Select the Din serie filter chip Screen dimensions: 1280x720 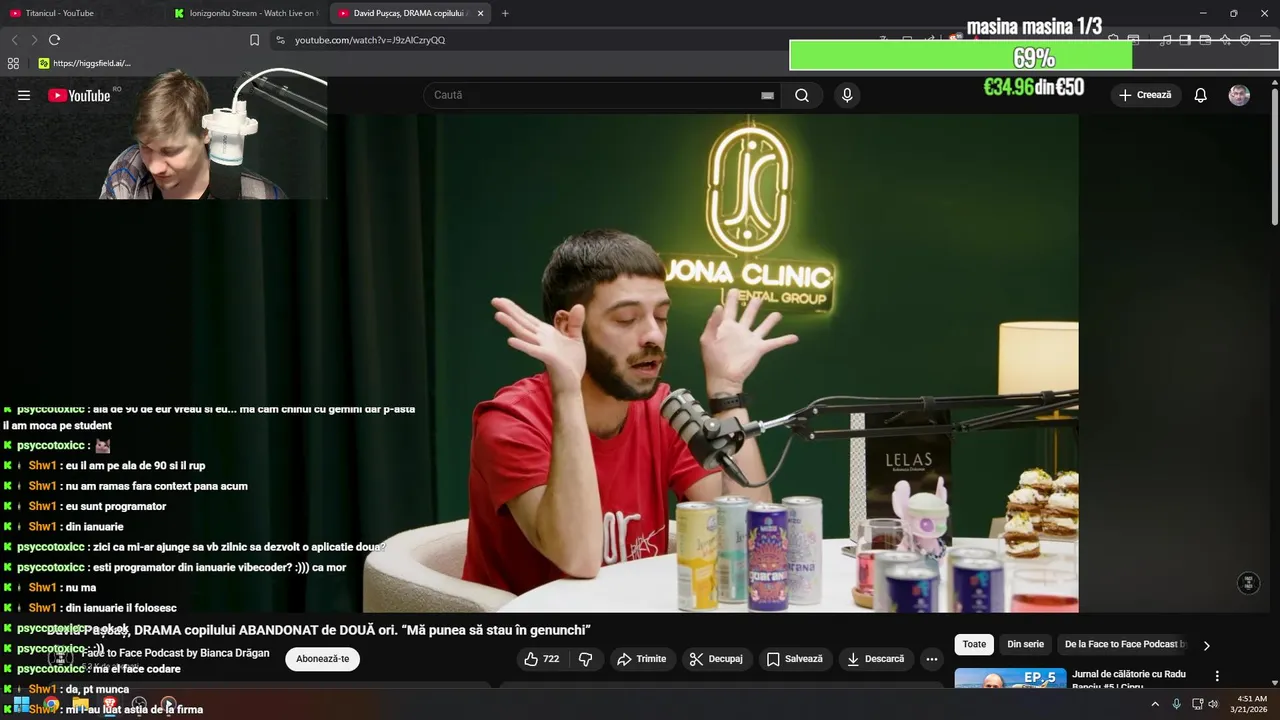(1025, 644)
